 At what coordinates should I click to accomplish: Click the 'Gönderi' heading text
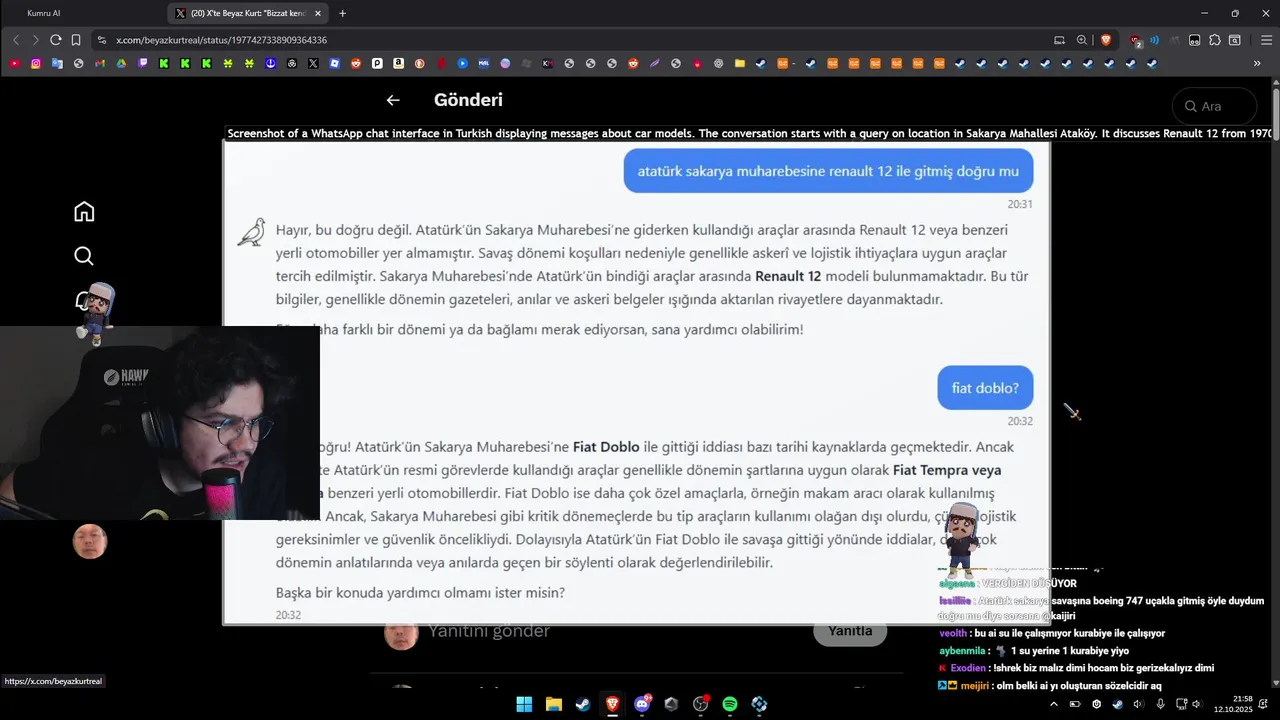pyautogui.click(x=468, y=100)
